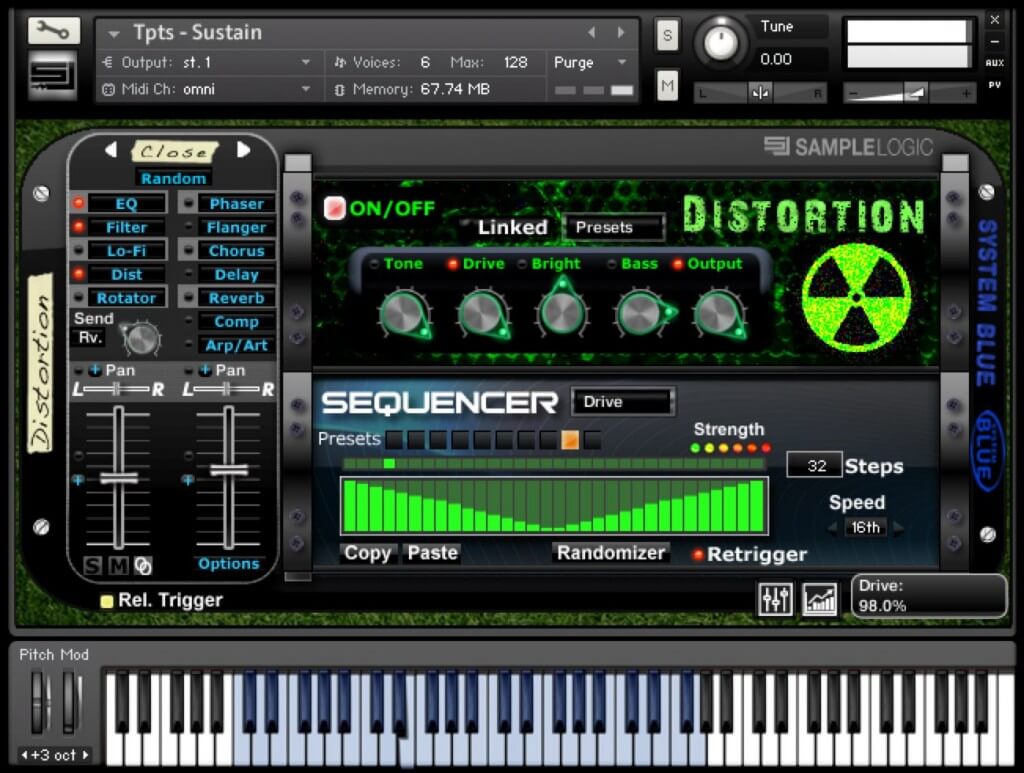The image size is (1024, 773).
Task: Open the Phaser effect page
Action: (236, 204)
